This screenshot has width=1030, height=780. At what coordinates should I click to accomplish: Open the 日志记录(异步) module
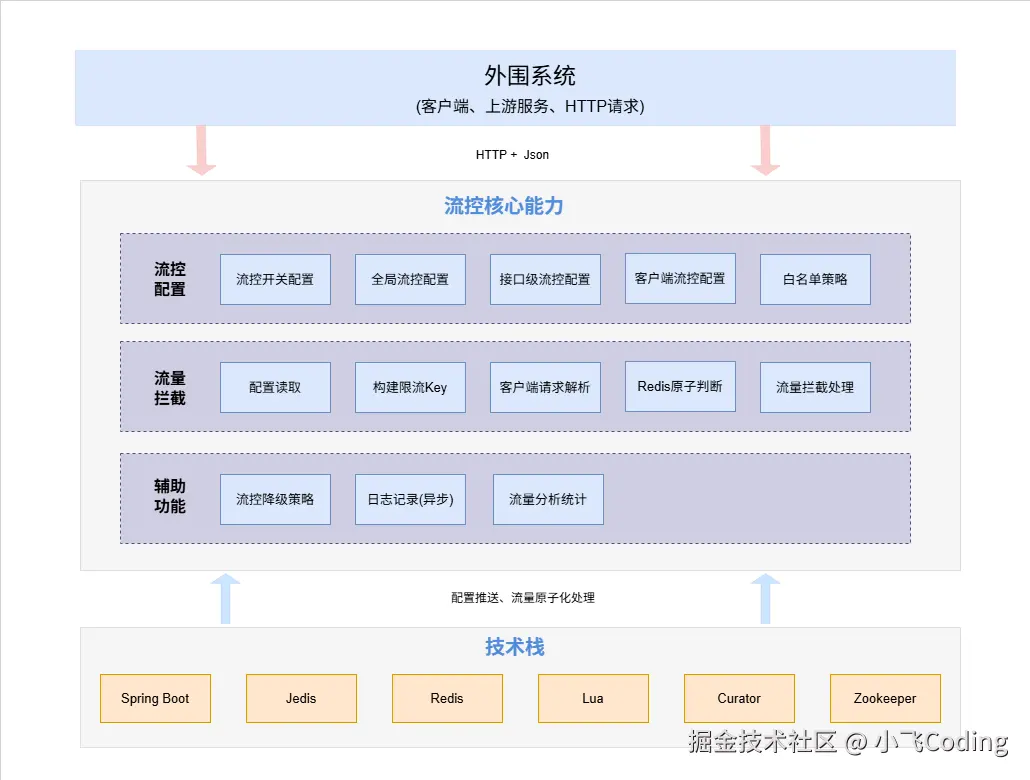click(x=410, y=499)
